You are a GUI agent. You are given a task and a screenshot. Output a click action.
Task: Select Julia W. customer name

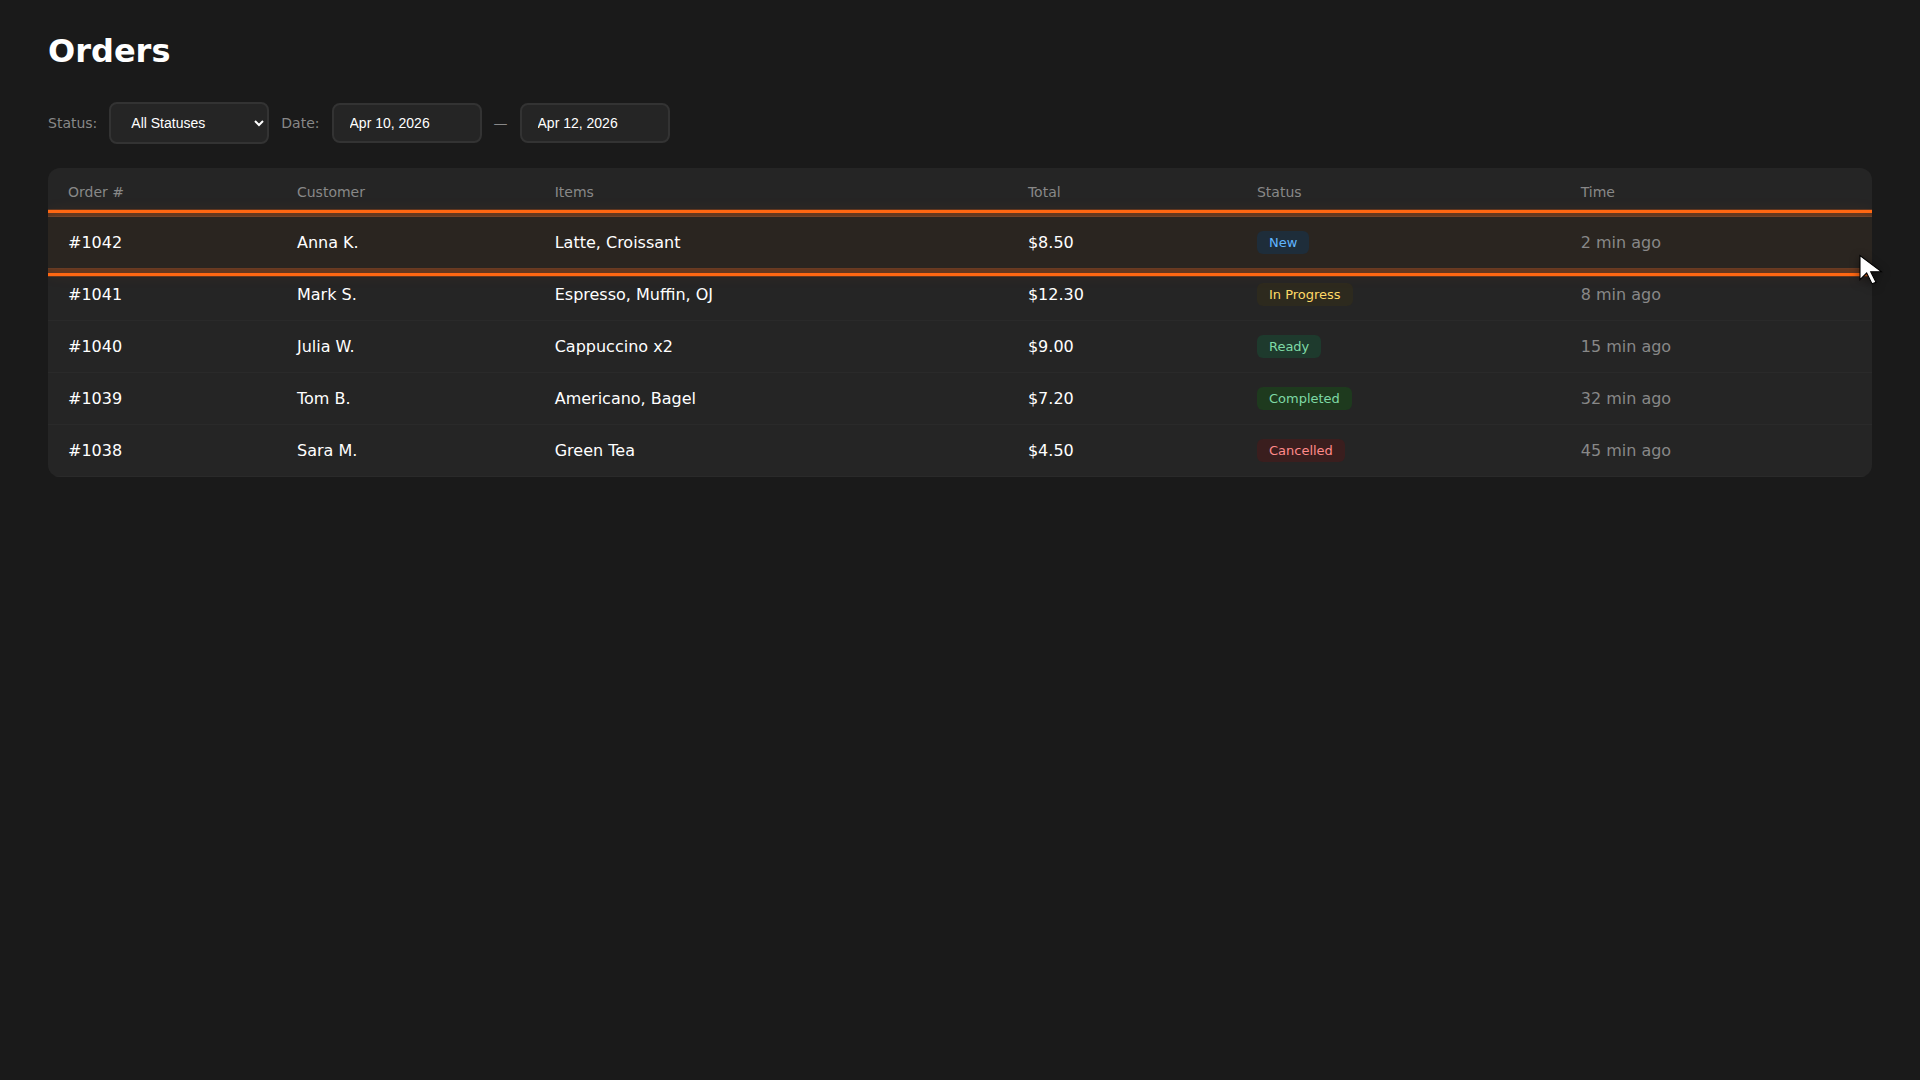pyautogui.click(x=325, y=347)
